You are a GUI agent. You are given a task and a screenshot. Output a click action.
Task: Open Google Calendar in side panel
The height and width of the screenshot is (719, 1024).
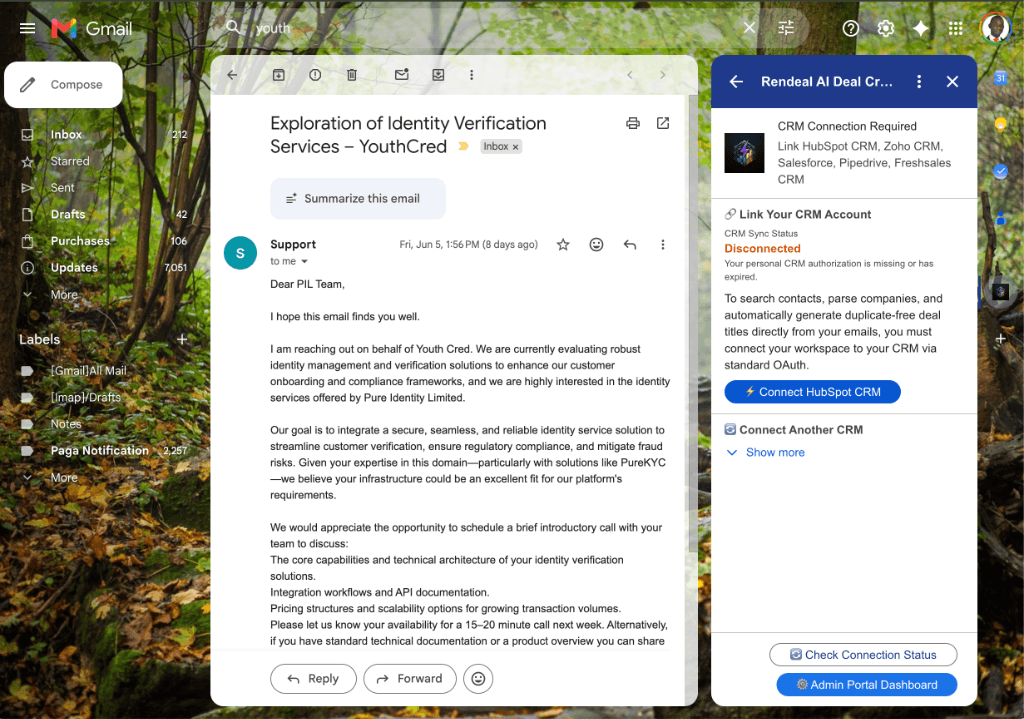(1000, 78)
